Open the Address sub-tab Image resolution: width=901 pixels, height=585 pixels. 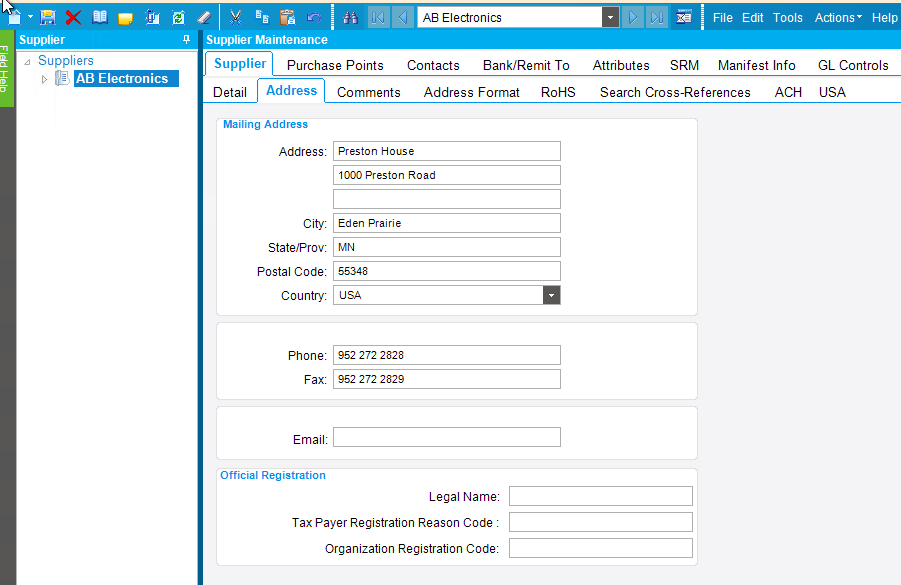tap(291, 91)
